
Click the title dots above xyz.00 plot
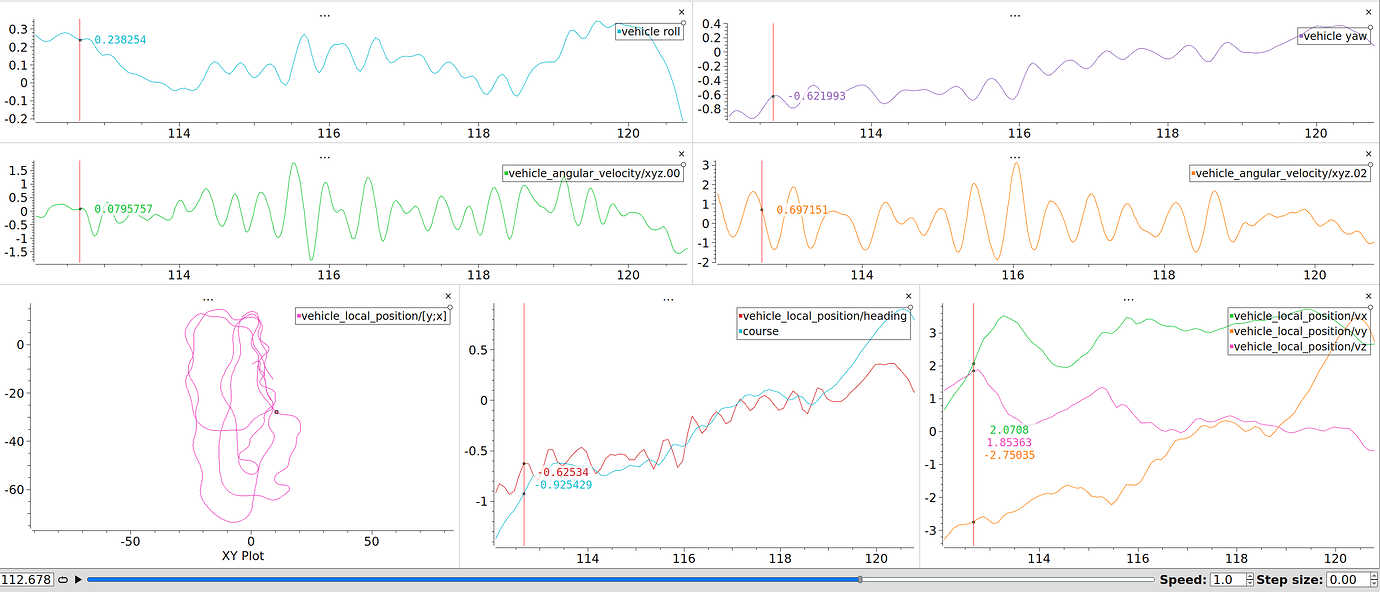(x=324, y=156)
